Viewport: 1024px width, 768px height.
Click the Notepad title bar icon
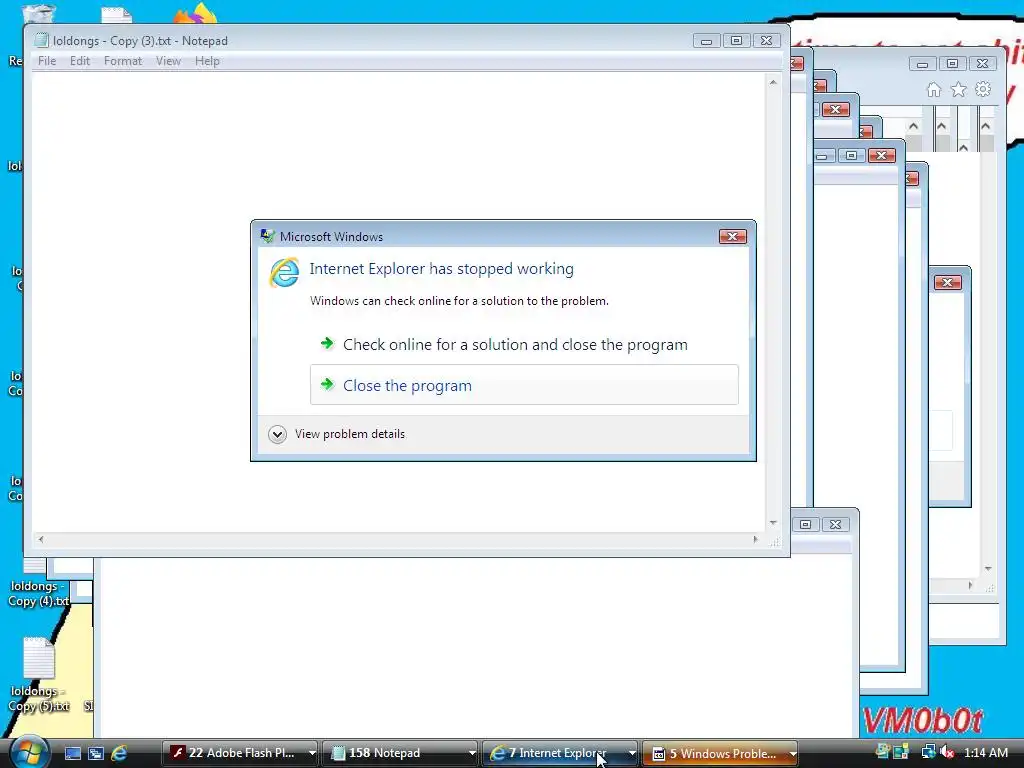click(42, 40)
